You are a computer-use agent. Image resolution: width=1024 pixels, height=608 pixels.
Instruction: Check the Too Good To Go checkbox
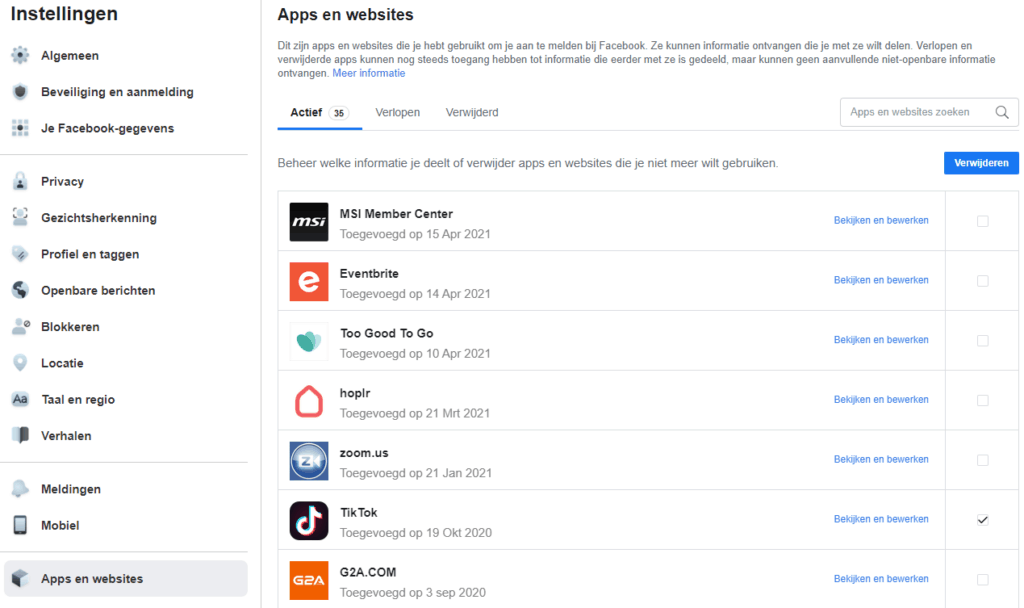point(983,341)
